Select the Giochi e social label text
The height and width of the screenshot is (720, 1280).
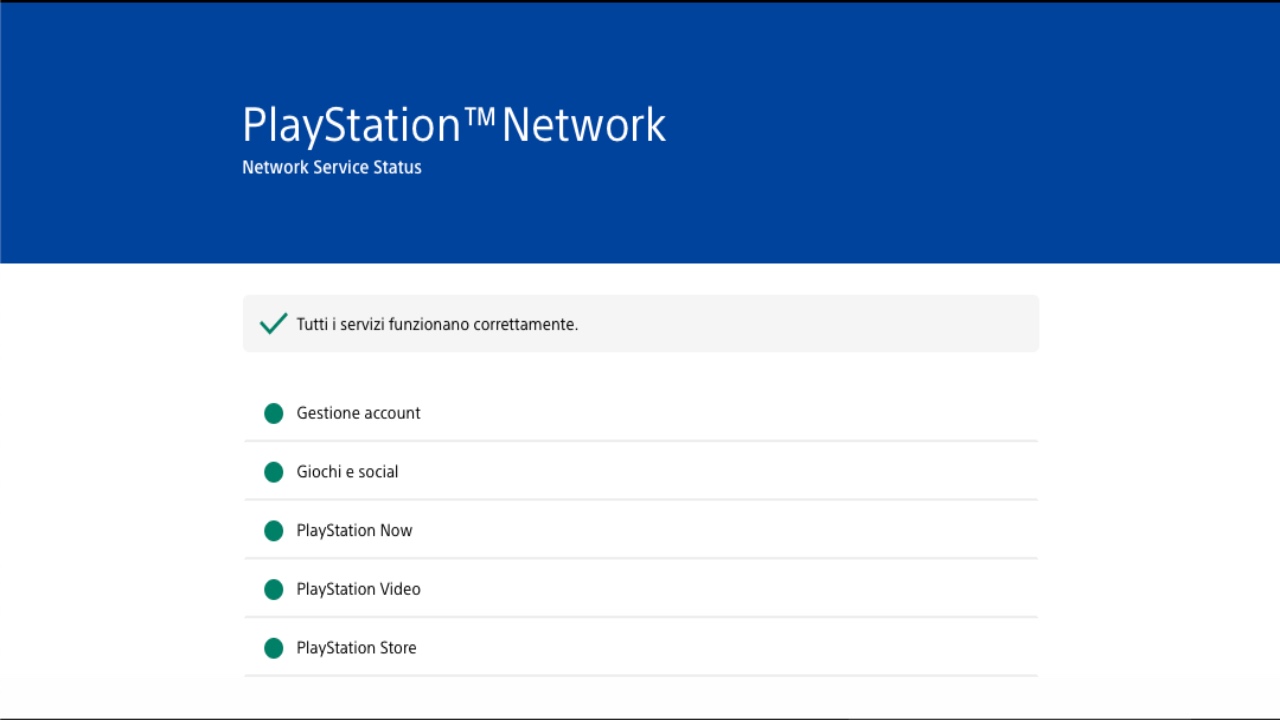click(347, 472)
